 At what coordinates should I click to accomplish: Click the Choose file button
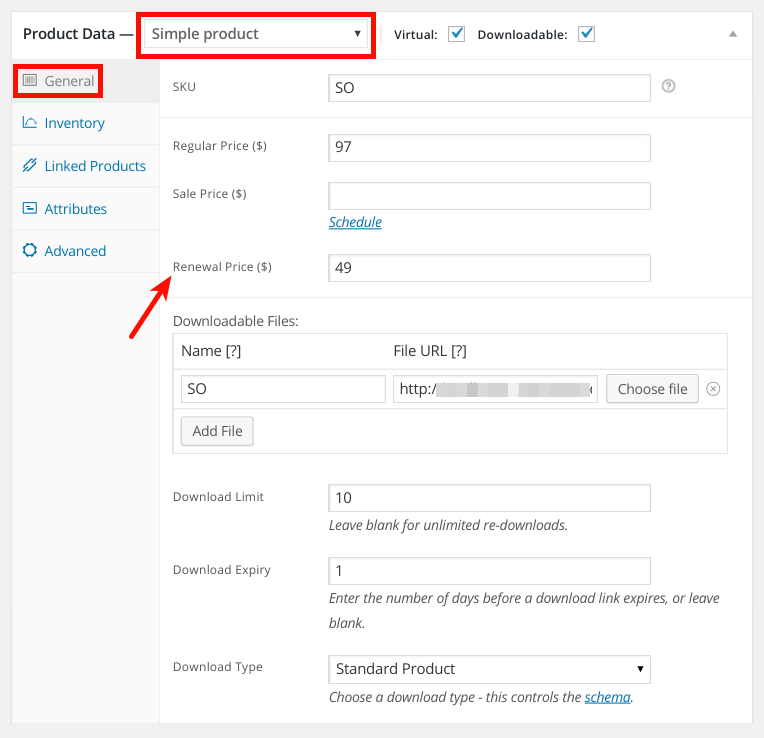652,389
